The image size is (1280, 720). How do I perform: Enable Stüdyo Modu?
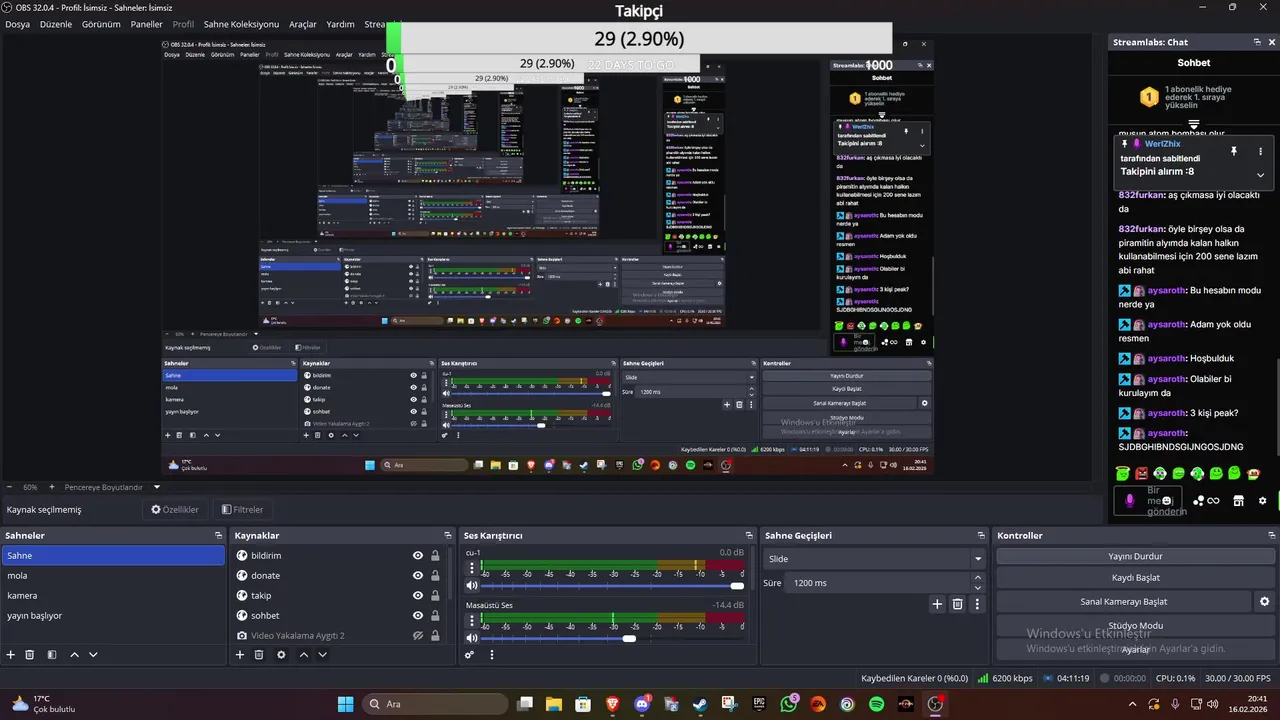[1135, 625]
